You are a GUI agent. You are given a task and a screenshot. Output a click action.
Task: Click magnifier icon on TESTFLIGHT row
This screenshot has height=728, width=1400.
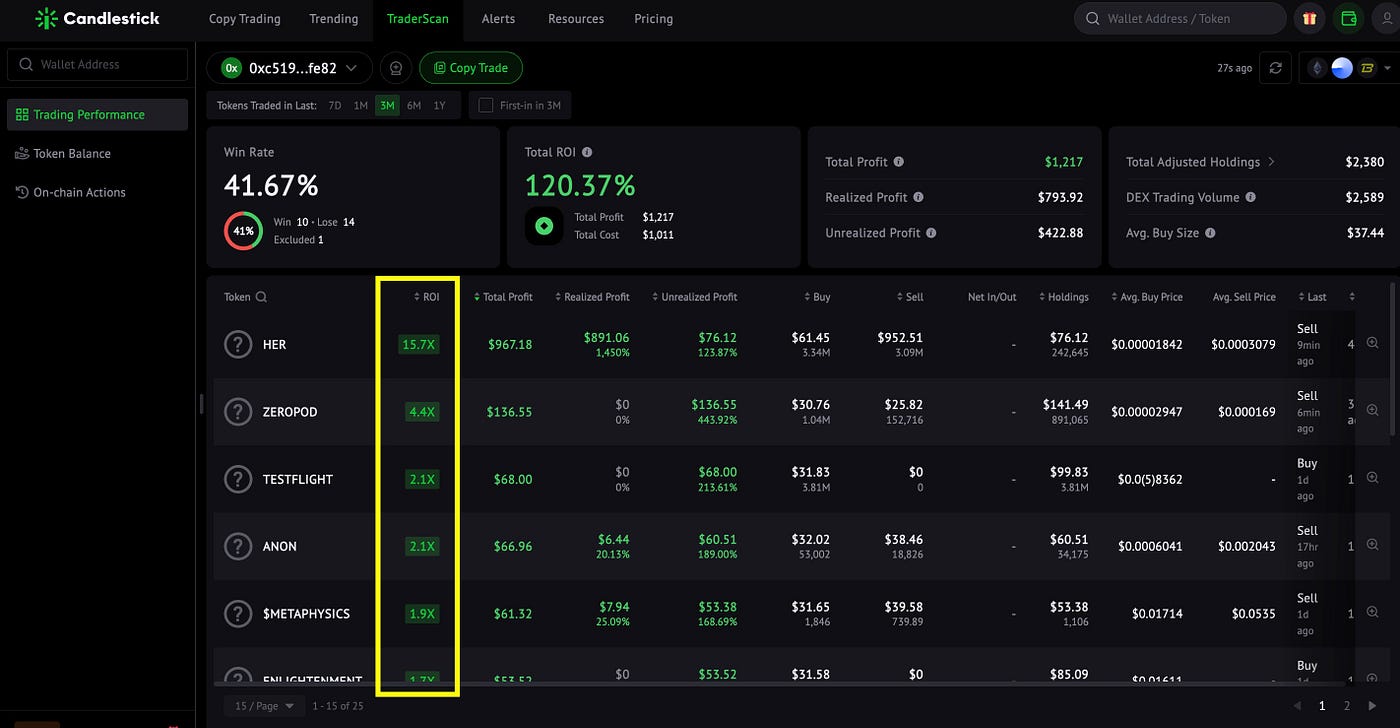tap(1372, 478)
